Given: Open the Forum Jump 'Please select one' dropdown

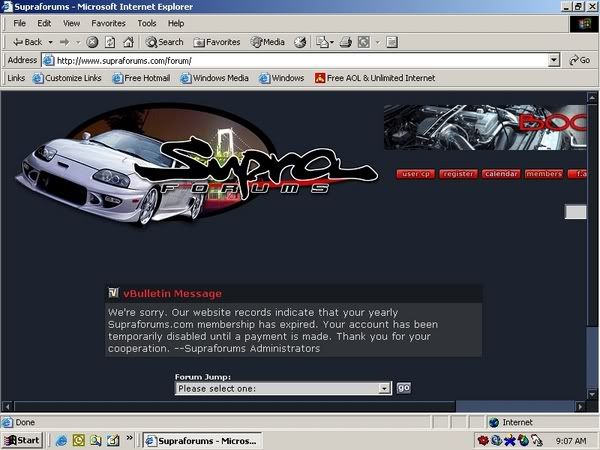Looking at the screenshot, I should 283,388.
